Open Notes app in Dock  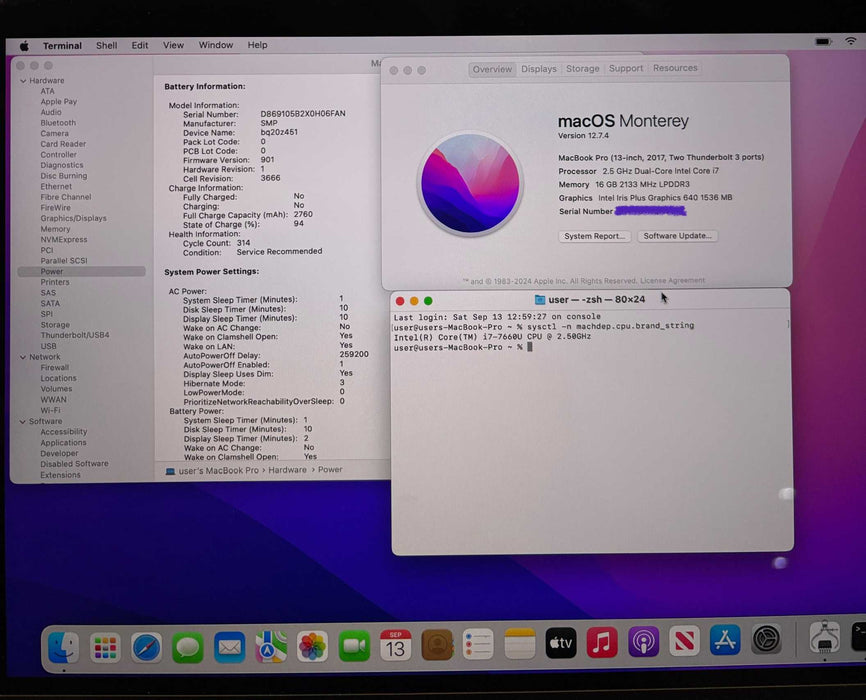click(520, 644)
